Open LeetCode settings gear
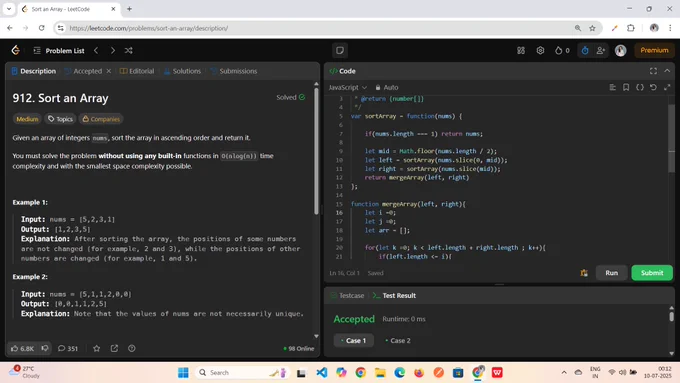680x383 pixels. (x=540, y=50)
